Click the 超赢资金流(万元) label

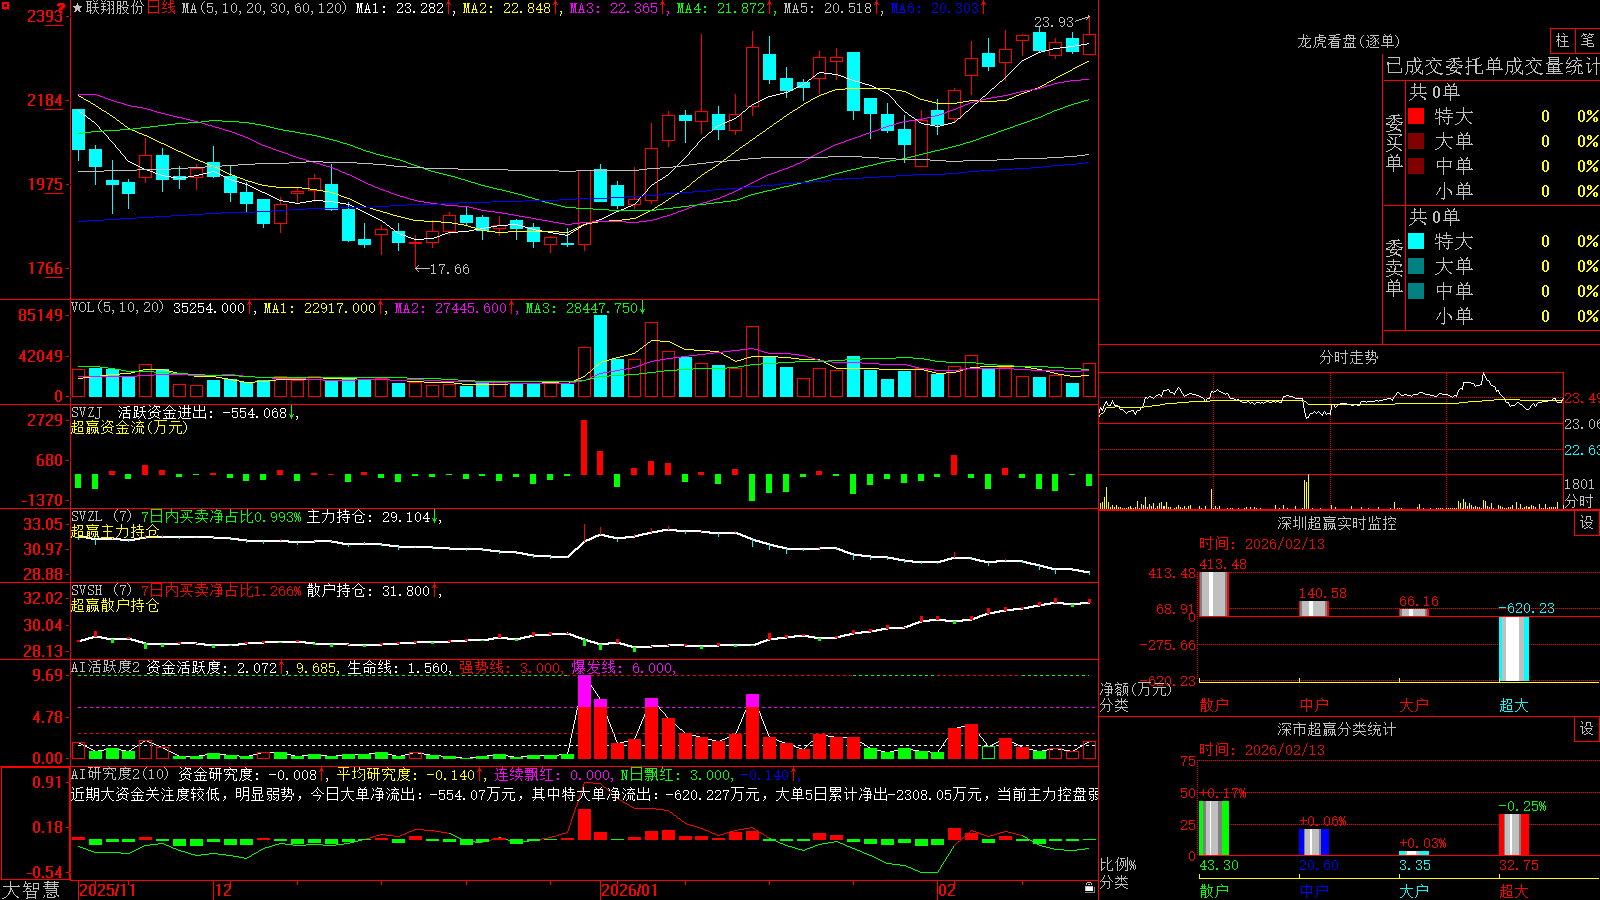(129, 427)
